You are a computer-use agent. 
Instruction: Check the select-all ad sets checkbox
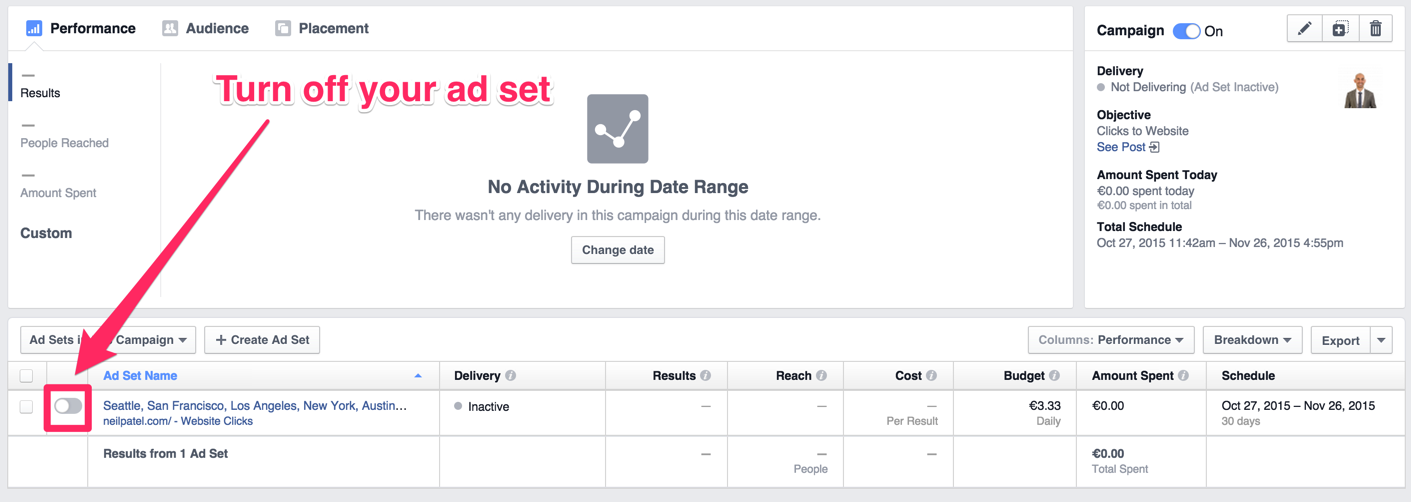pyautogui.click(x=26, y=376)
